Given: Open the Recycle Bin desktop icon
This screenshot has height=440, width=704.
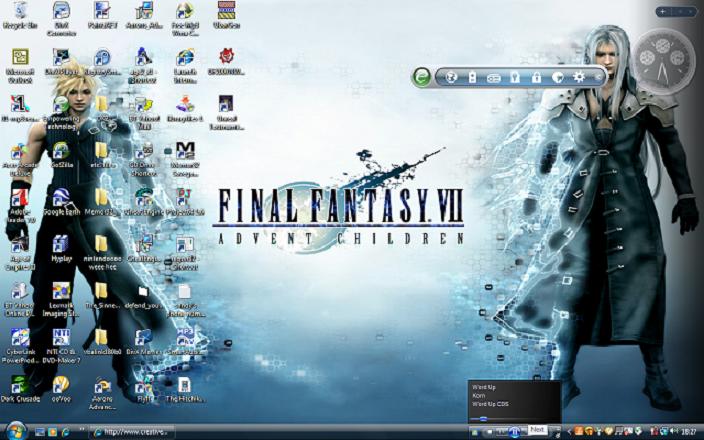Looking at the screenshot, I should [20, 16].
